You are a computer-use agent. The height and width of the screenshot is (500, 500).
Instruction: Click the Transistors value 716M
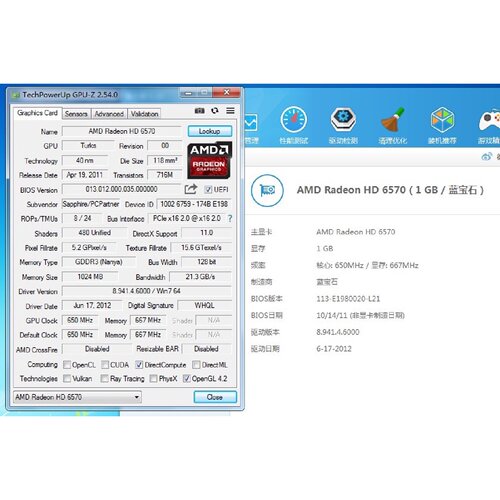coord(165,175)
